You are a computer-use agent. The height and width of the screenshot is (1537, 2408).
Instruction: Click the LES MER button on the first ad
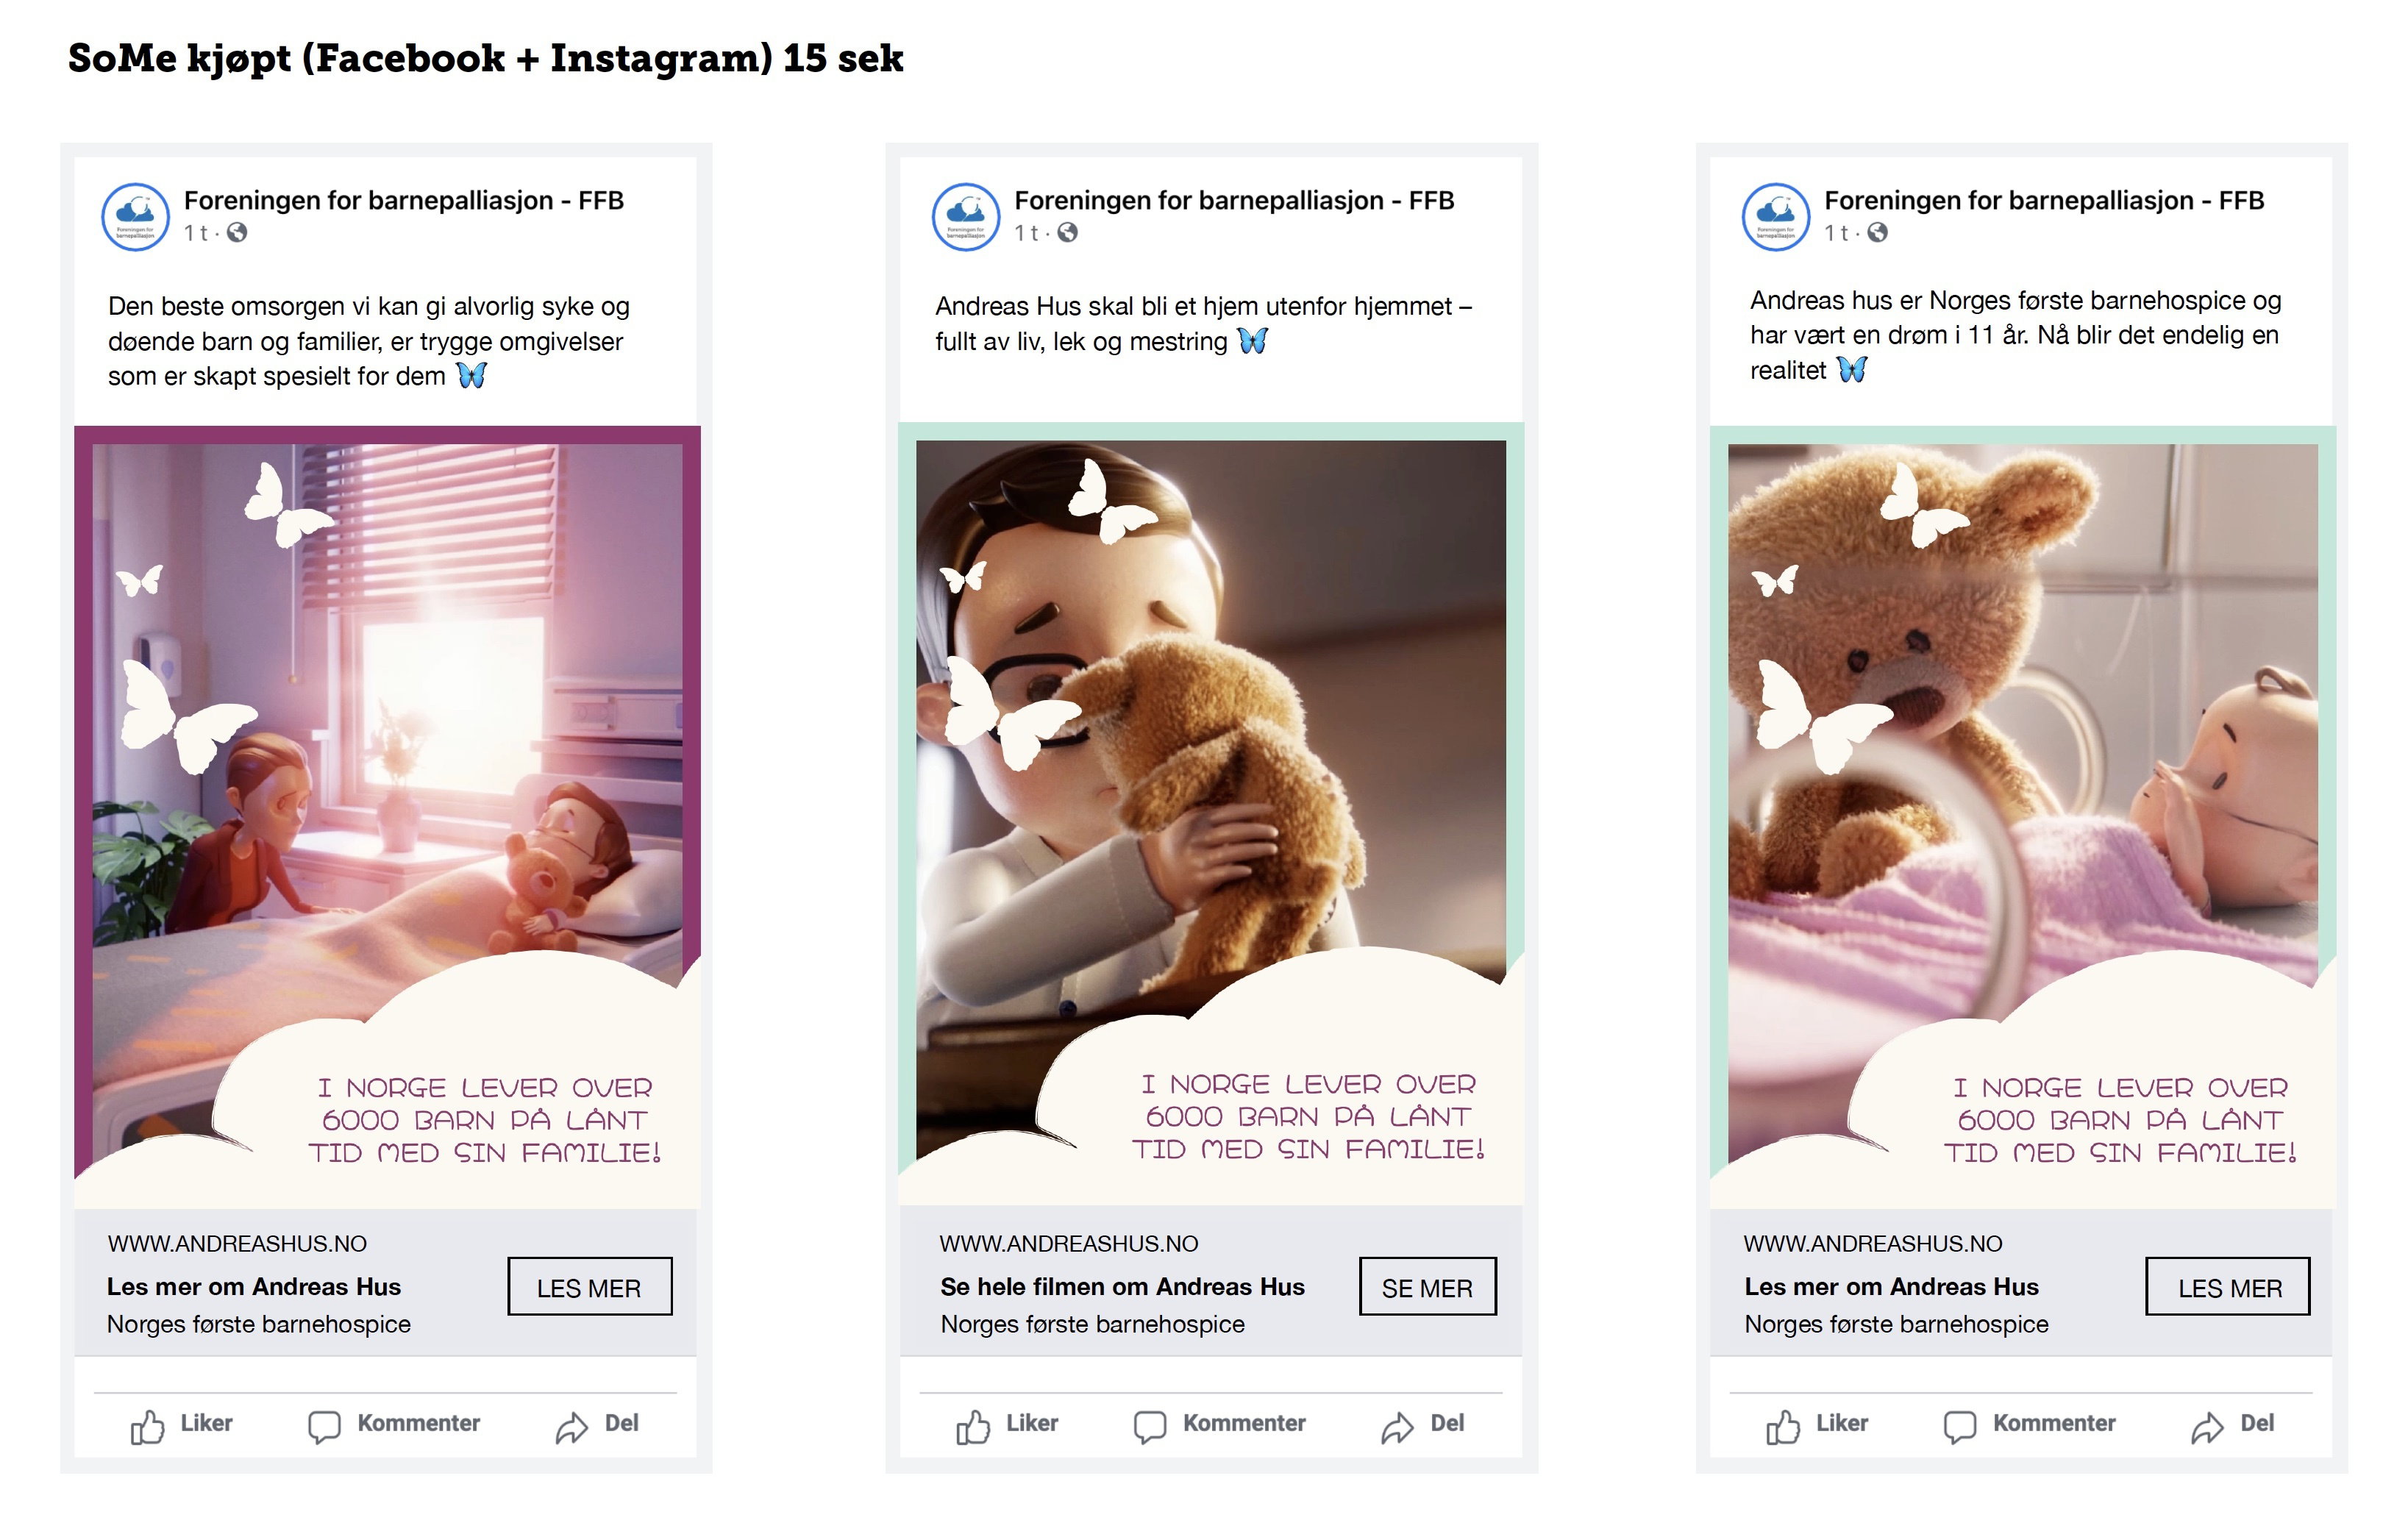pyautogui.click(x=589, y=1287)
